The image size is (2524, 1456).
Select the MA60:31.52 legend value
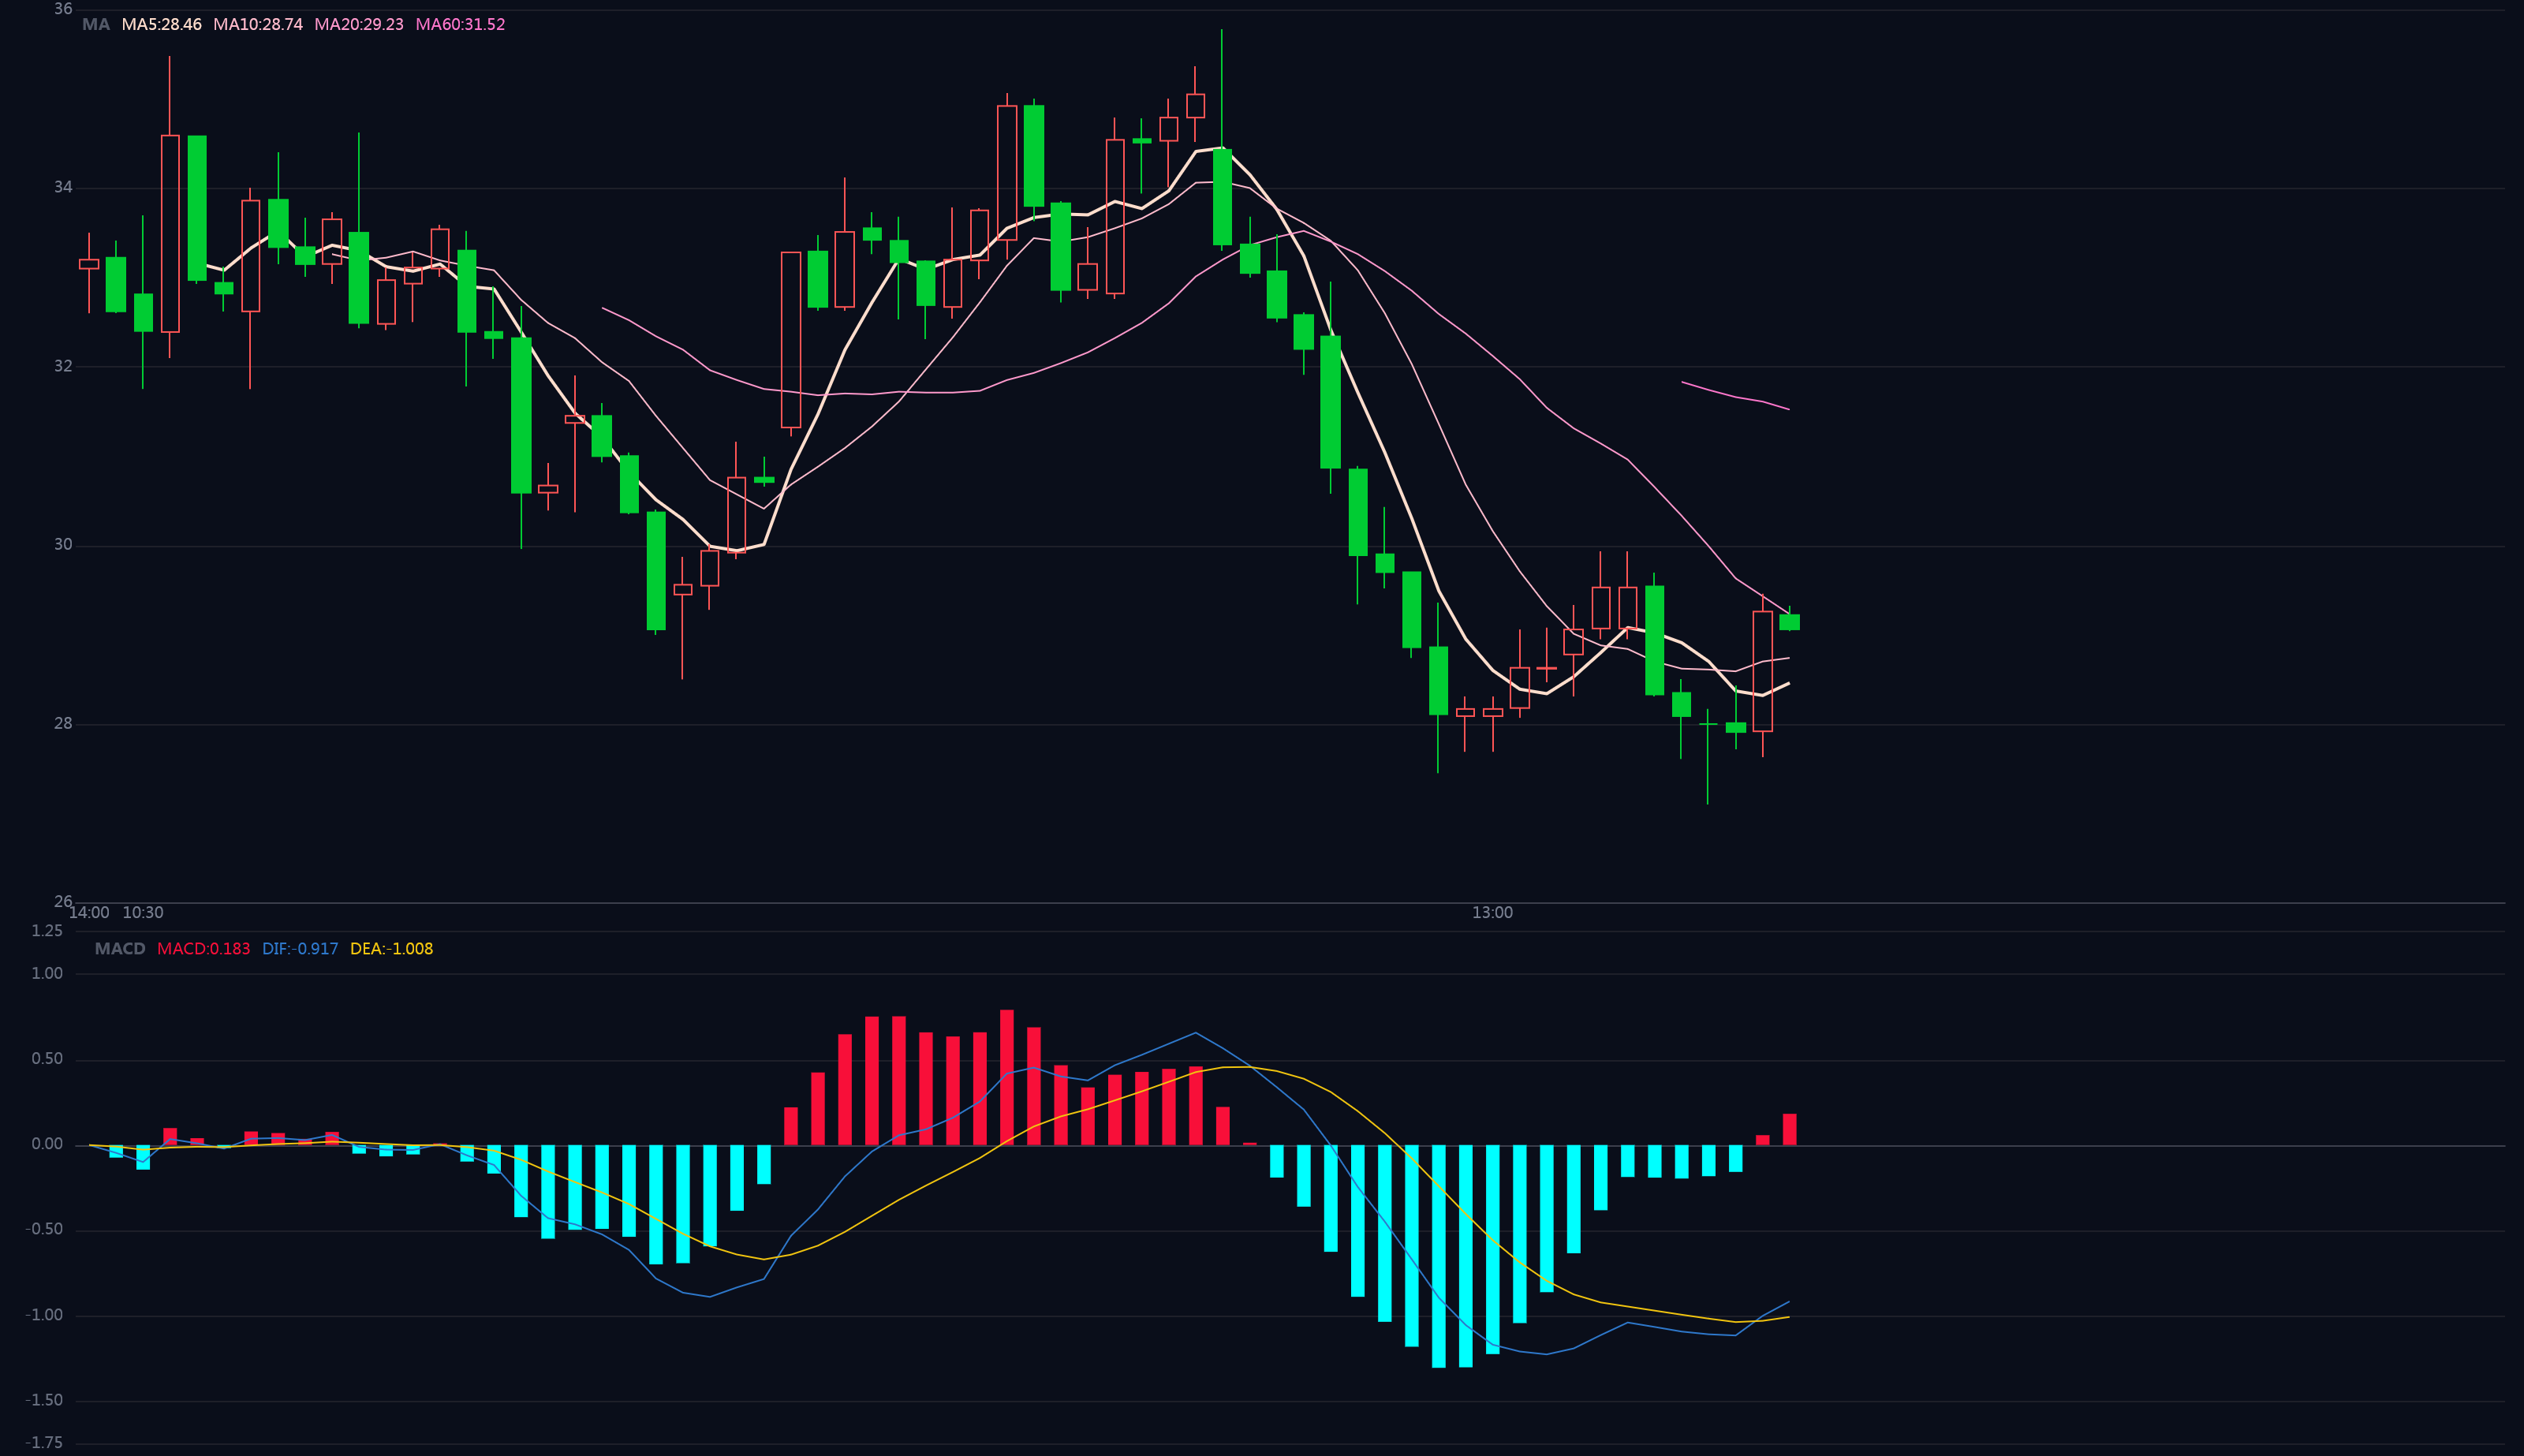(x=460, y=24)
